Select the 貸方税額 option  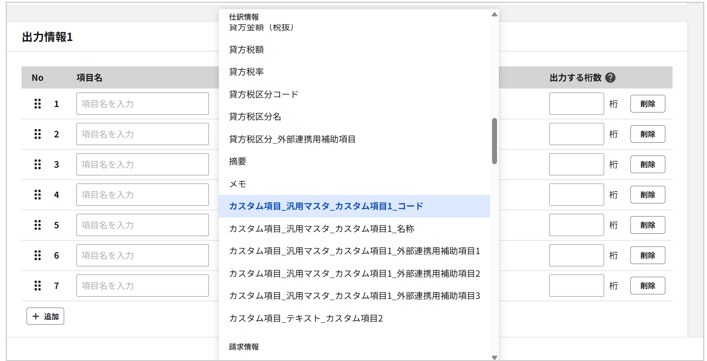(x=354, y=50)
